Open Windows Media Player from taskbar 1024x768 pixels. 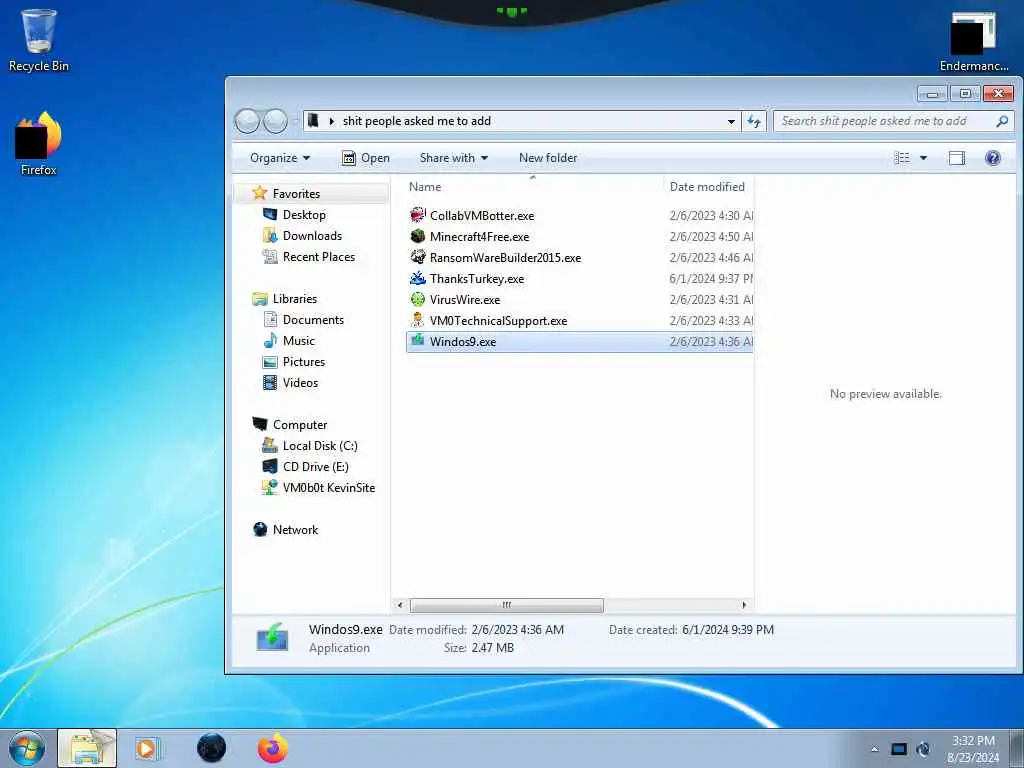(147, 748)
